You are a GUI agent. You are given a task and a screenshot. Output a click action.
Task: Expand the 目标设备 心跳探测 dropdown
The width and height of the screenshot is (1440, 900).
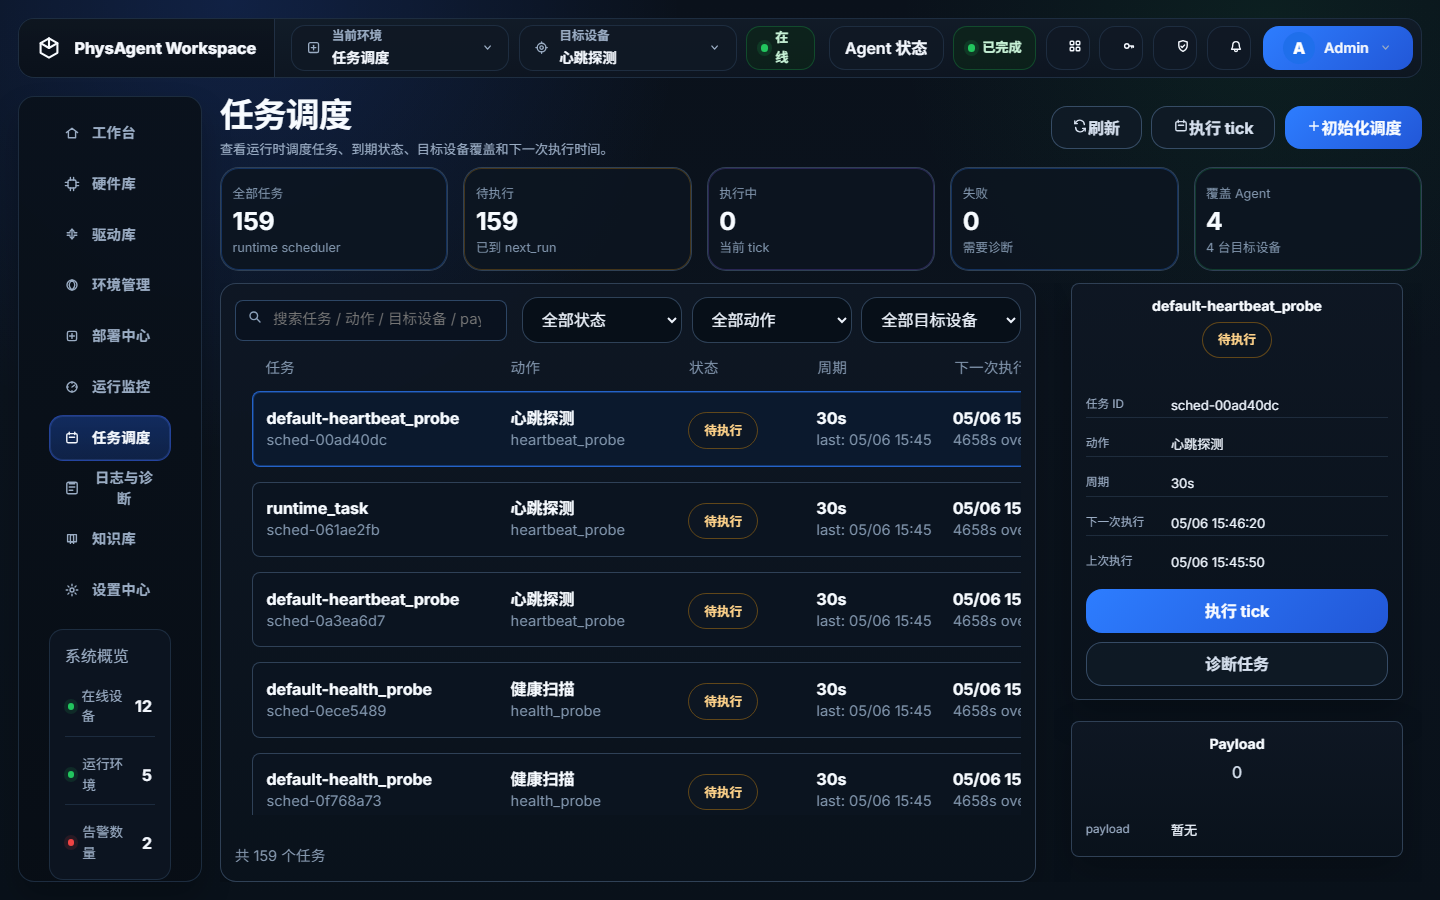click(x=628, y=48)
